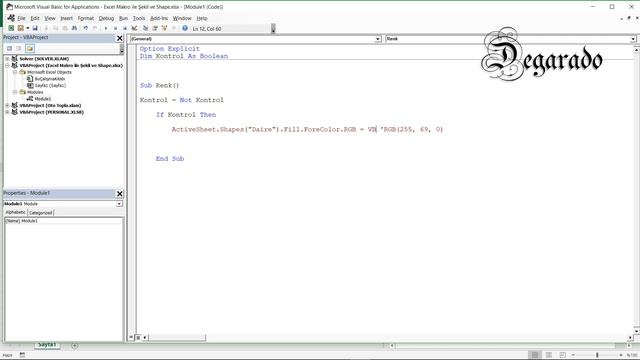Save the workbook with the disk icon

[35, 28]
